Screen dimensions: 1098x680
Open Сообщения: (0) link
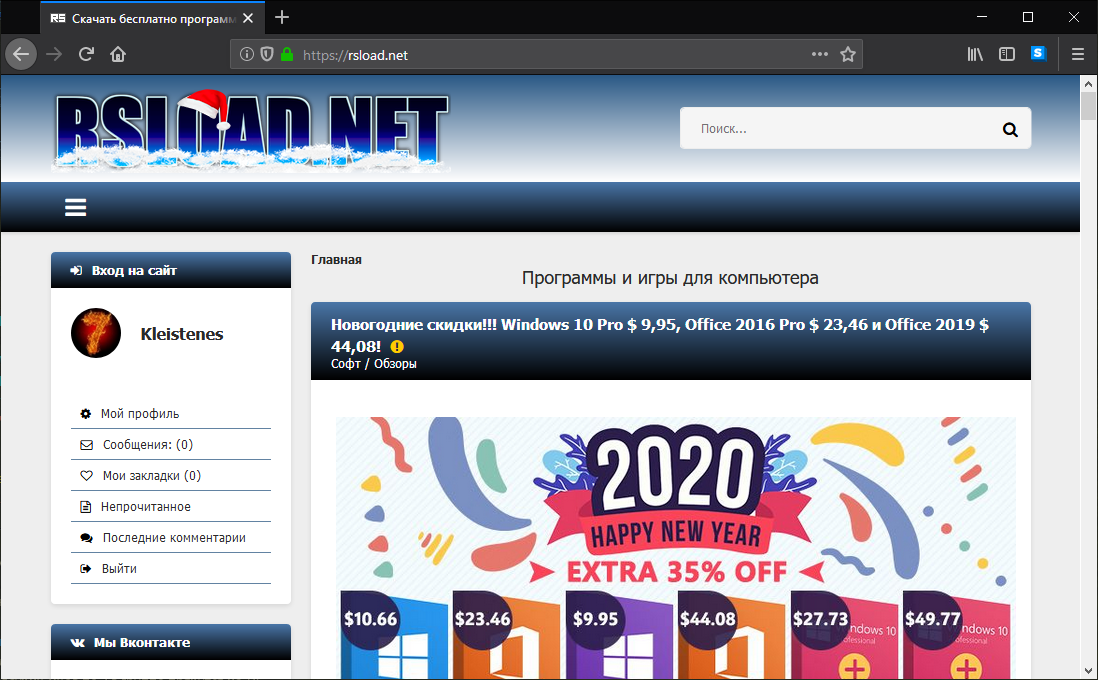[x=148, y=445]
